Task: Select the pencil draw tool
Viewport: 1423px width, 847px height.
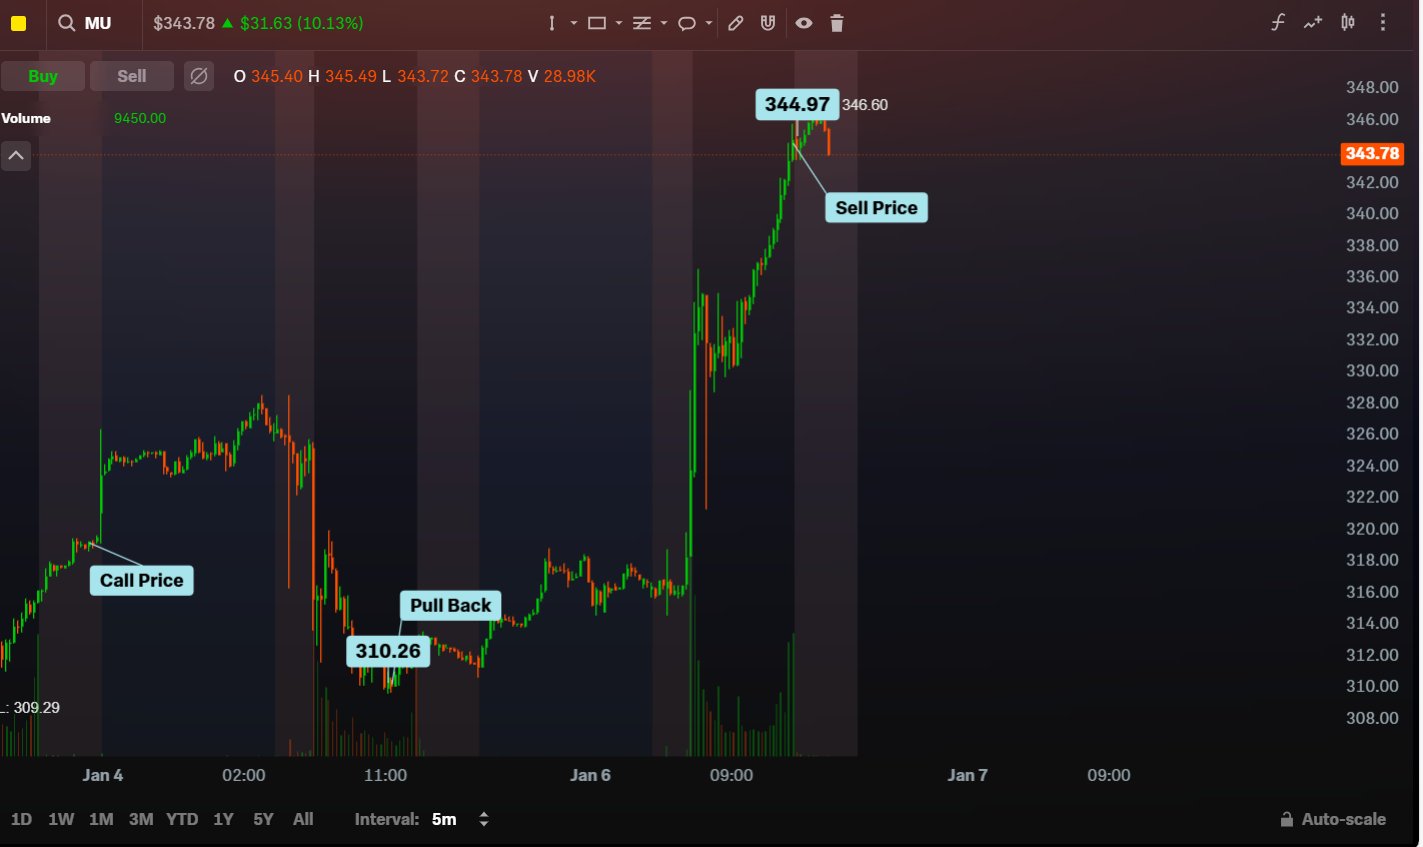Action: [x=736, y=23]
